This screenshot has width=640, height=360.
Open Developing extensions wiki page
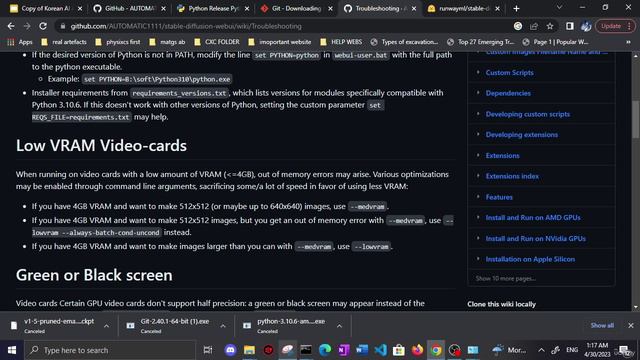point(522,135)
